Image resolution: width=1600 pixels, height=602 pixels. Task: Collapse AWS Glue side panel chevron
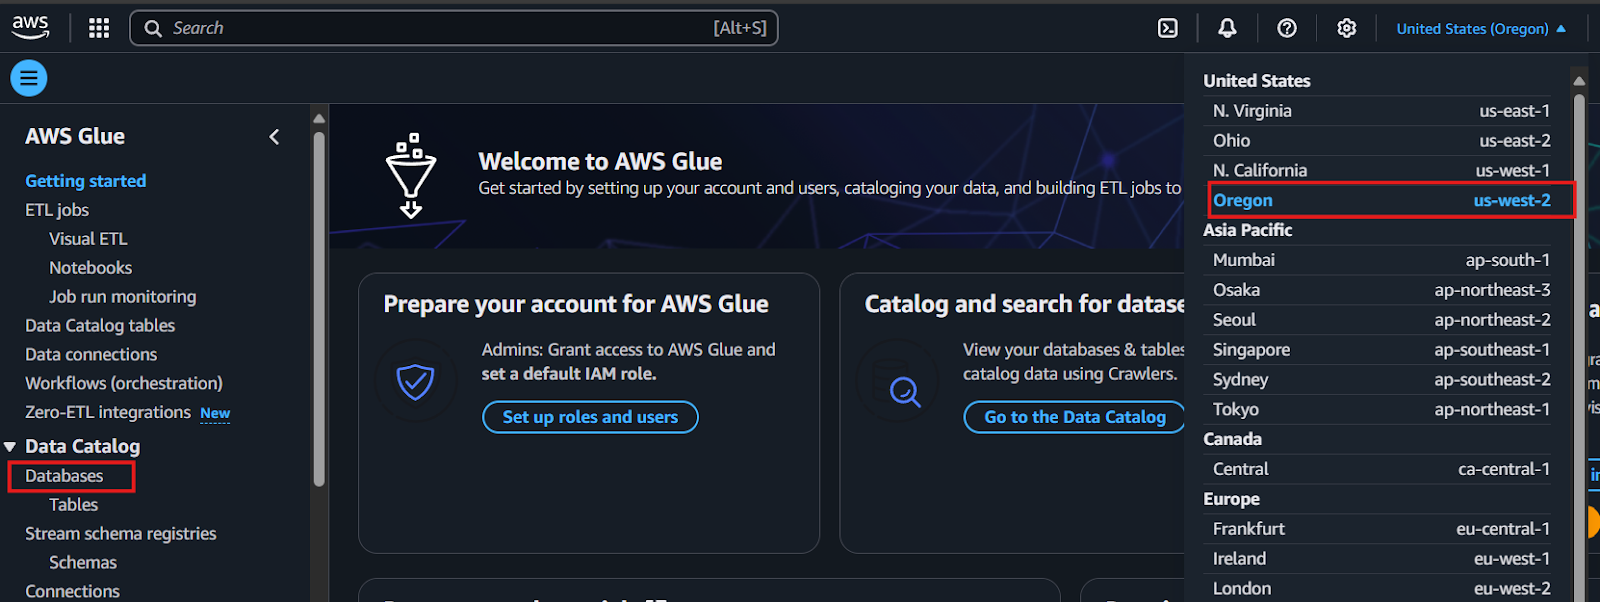(x=274, y=137)
